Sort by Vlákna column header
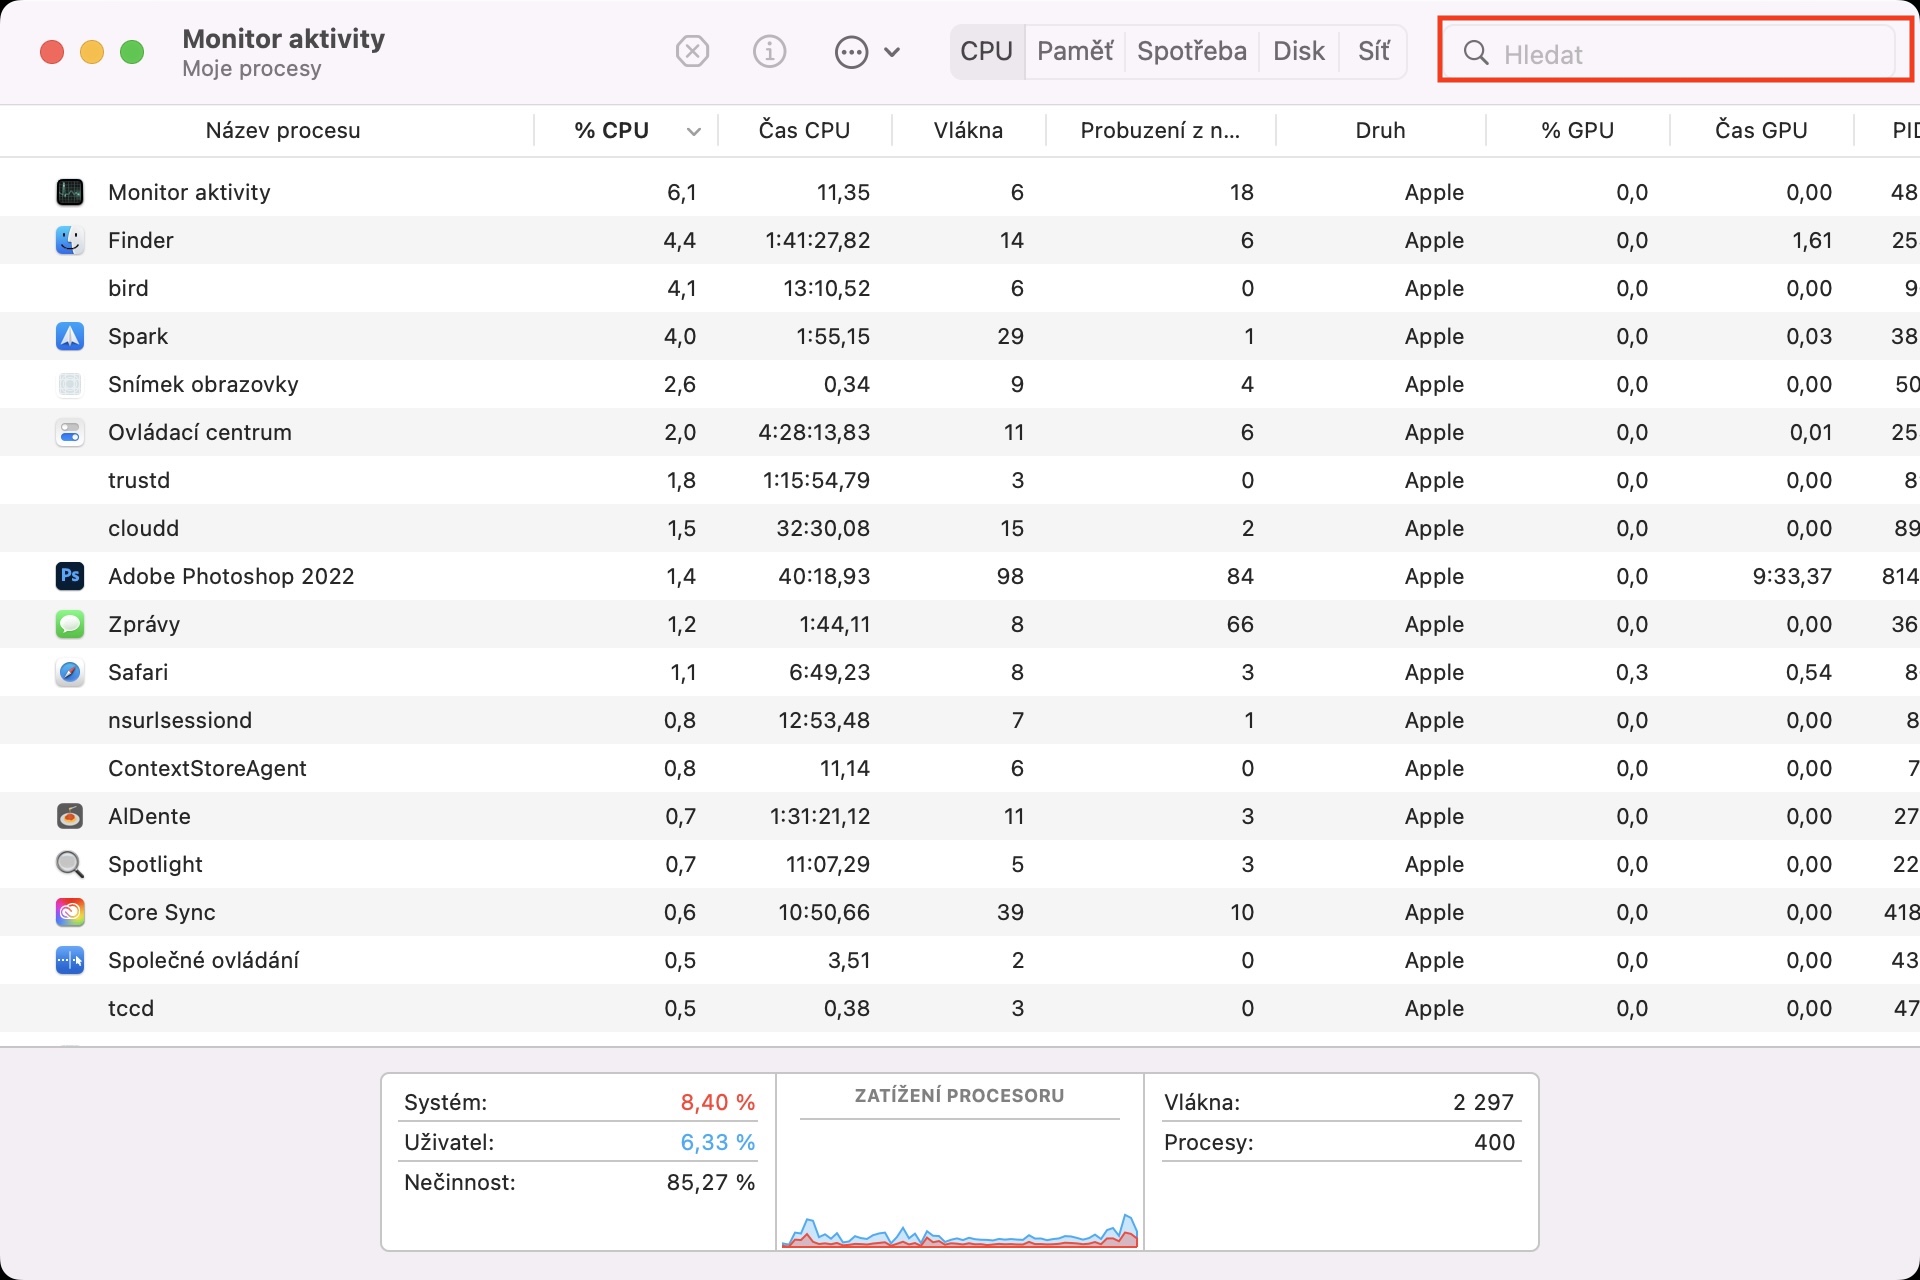Image resolution: width=1920 pixels, height=1280 pixels. [967, 130]
